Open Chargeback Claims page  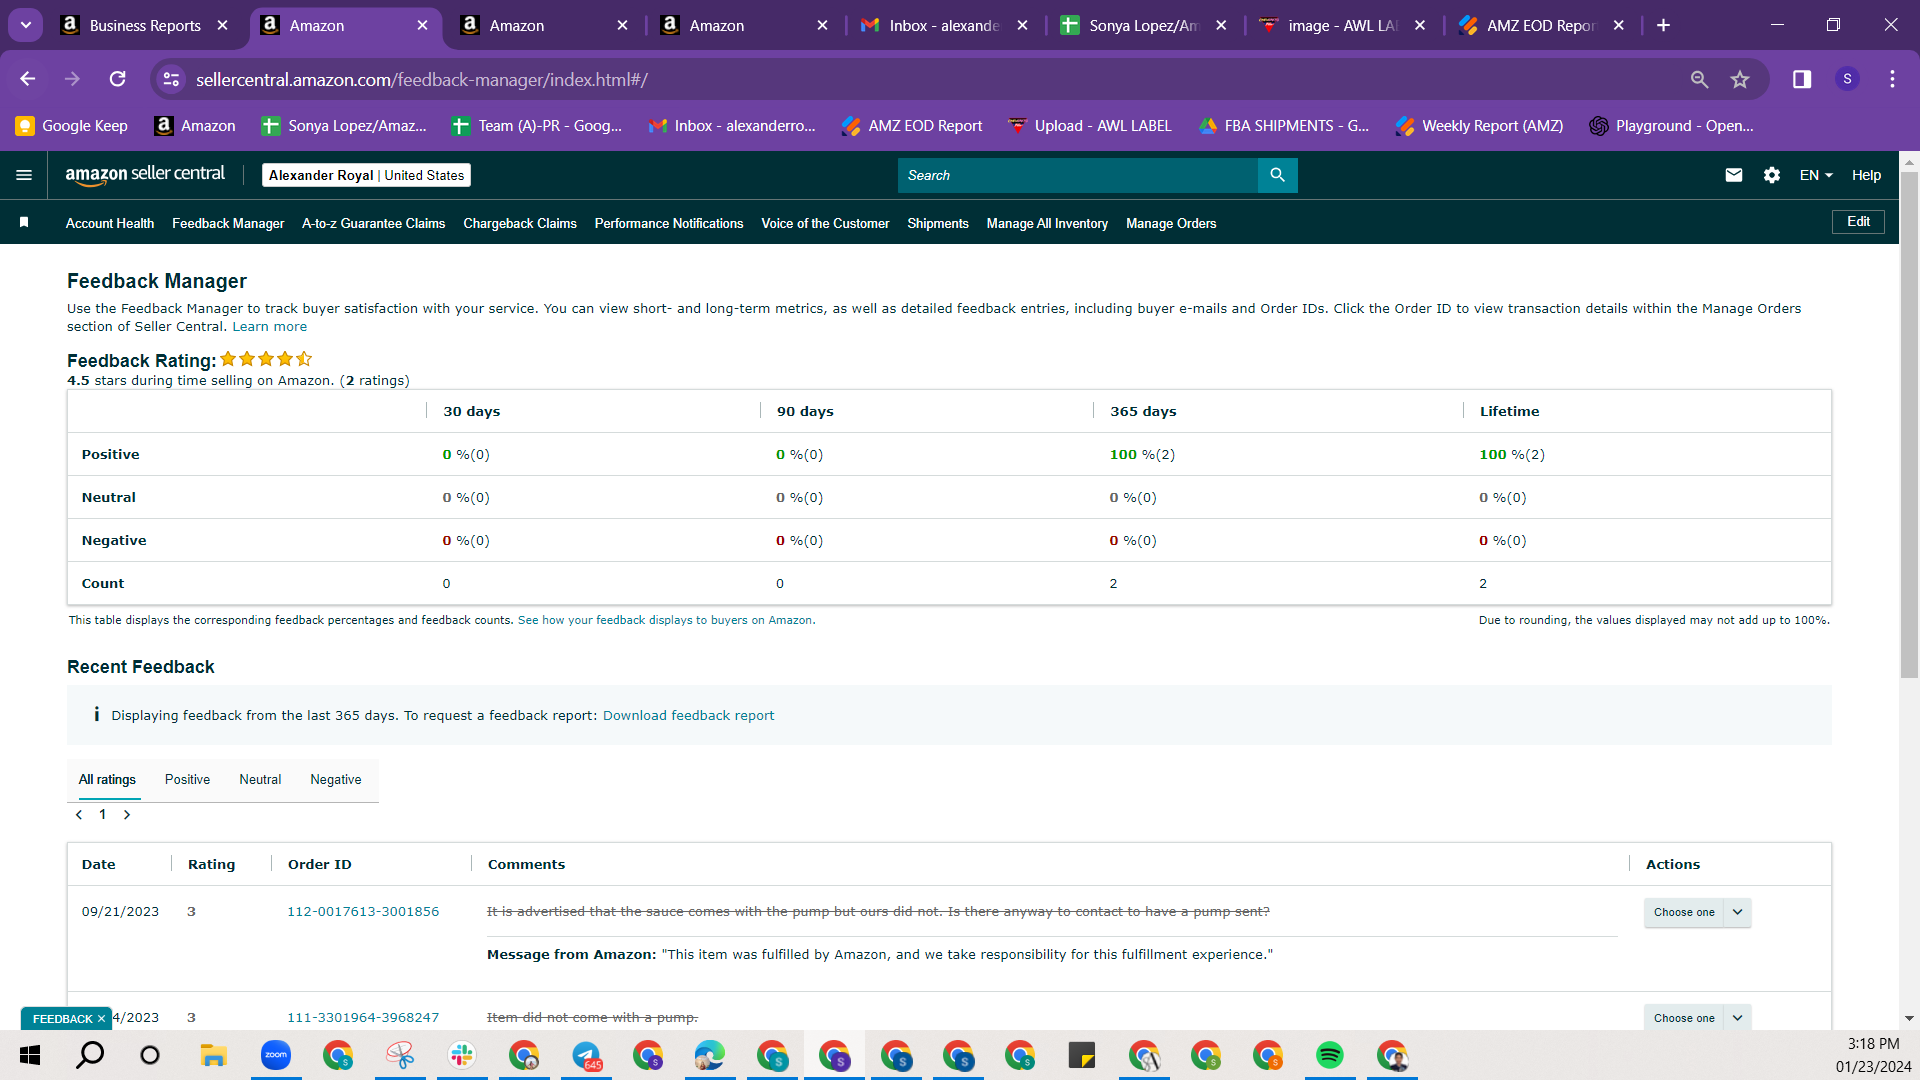click(520, 223)
